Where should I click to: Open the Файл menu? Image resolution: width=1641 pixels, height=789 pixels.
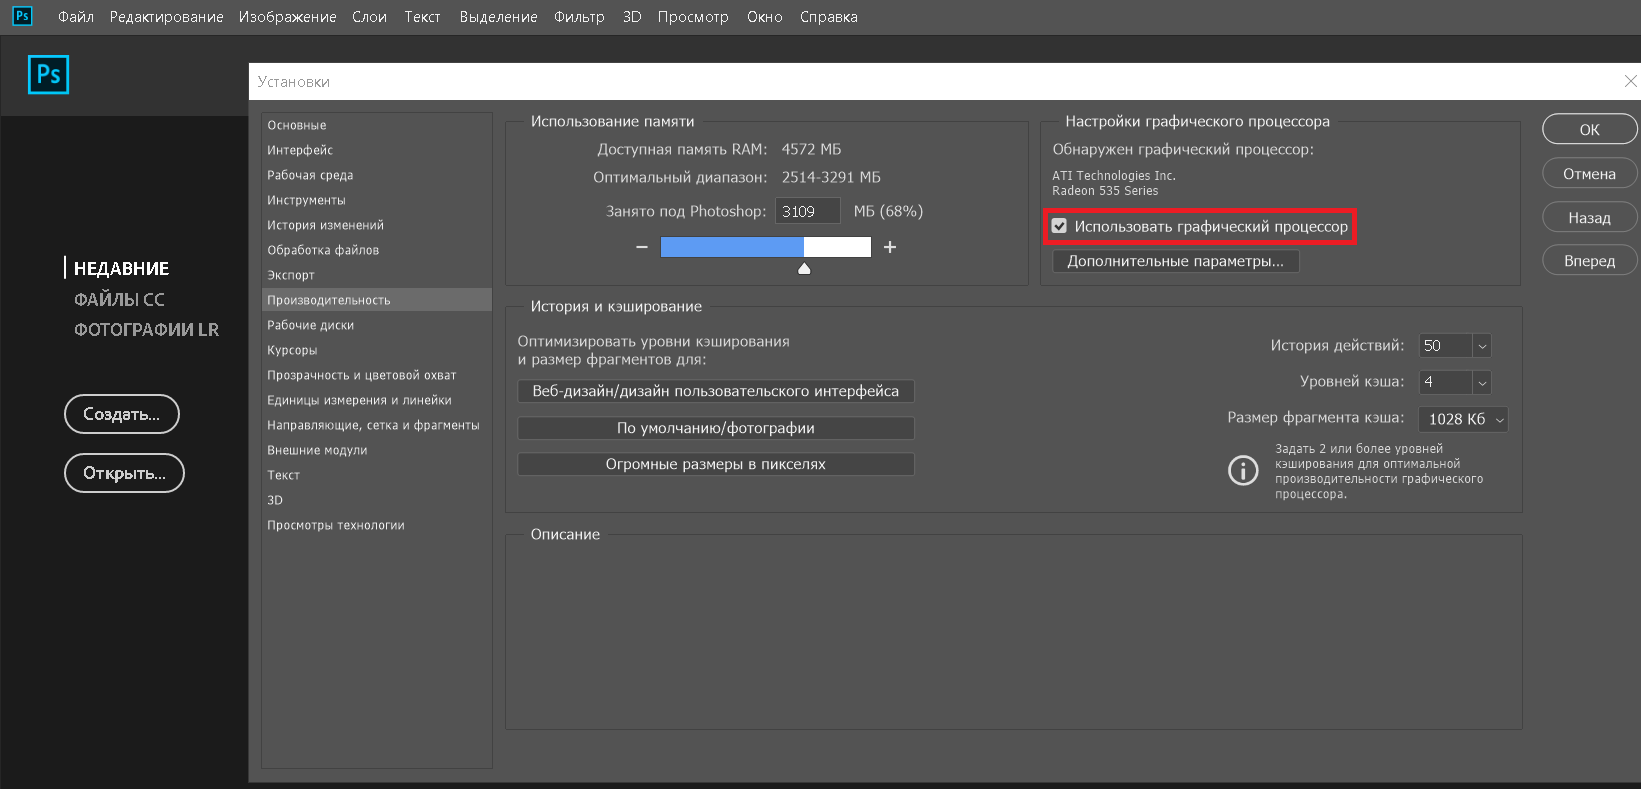point(76,17)
